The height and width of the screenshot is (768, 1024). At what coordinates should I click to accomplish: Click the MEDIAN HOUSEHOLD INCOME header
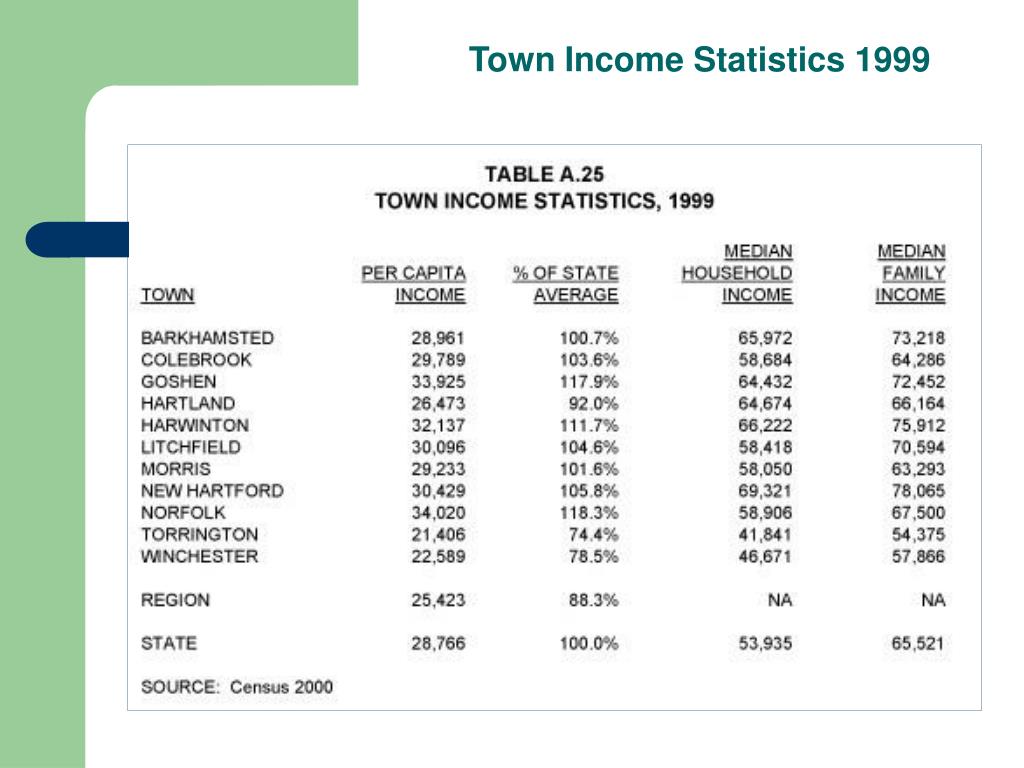coord(737,273)
